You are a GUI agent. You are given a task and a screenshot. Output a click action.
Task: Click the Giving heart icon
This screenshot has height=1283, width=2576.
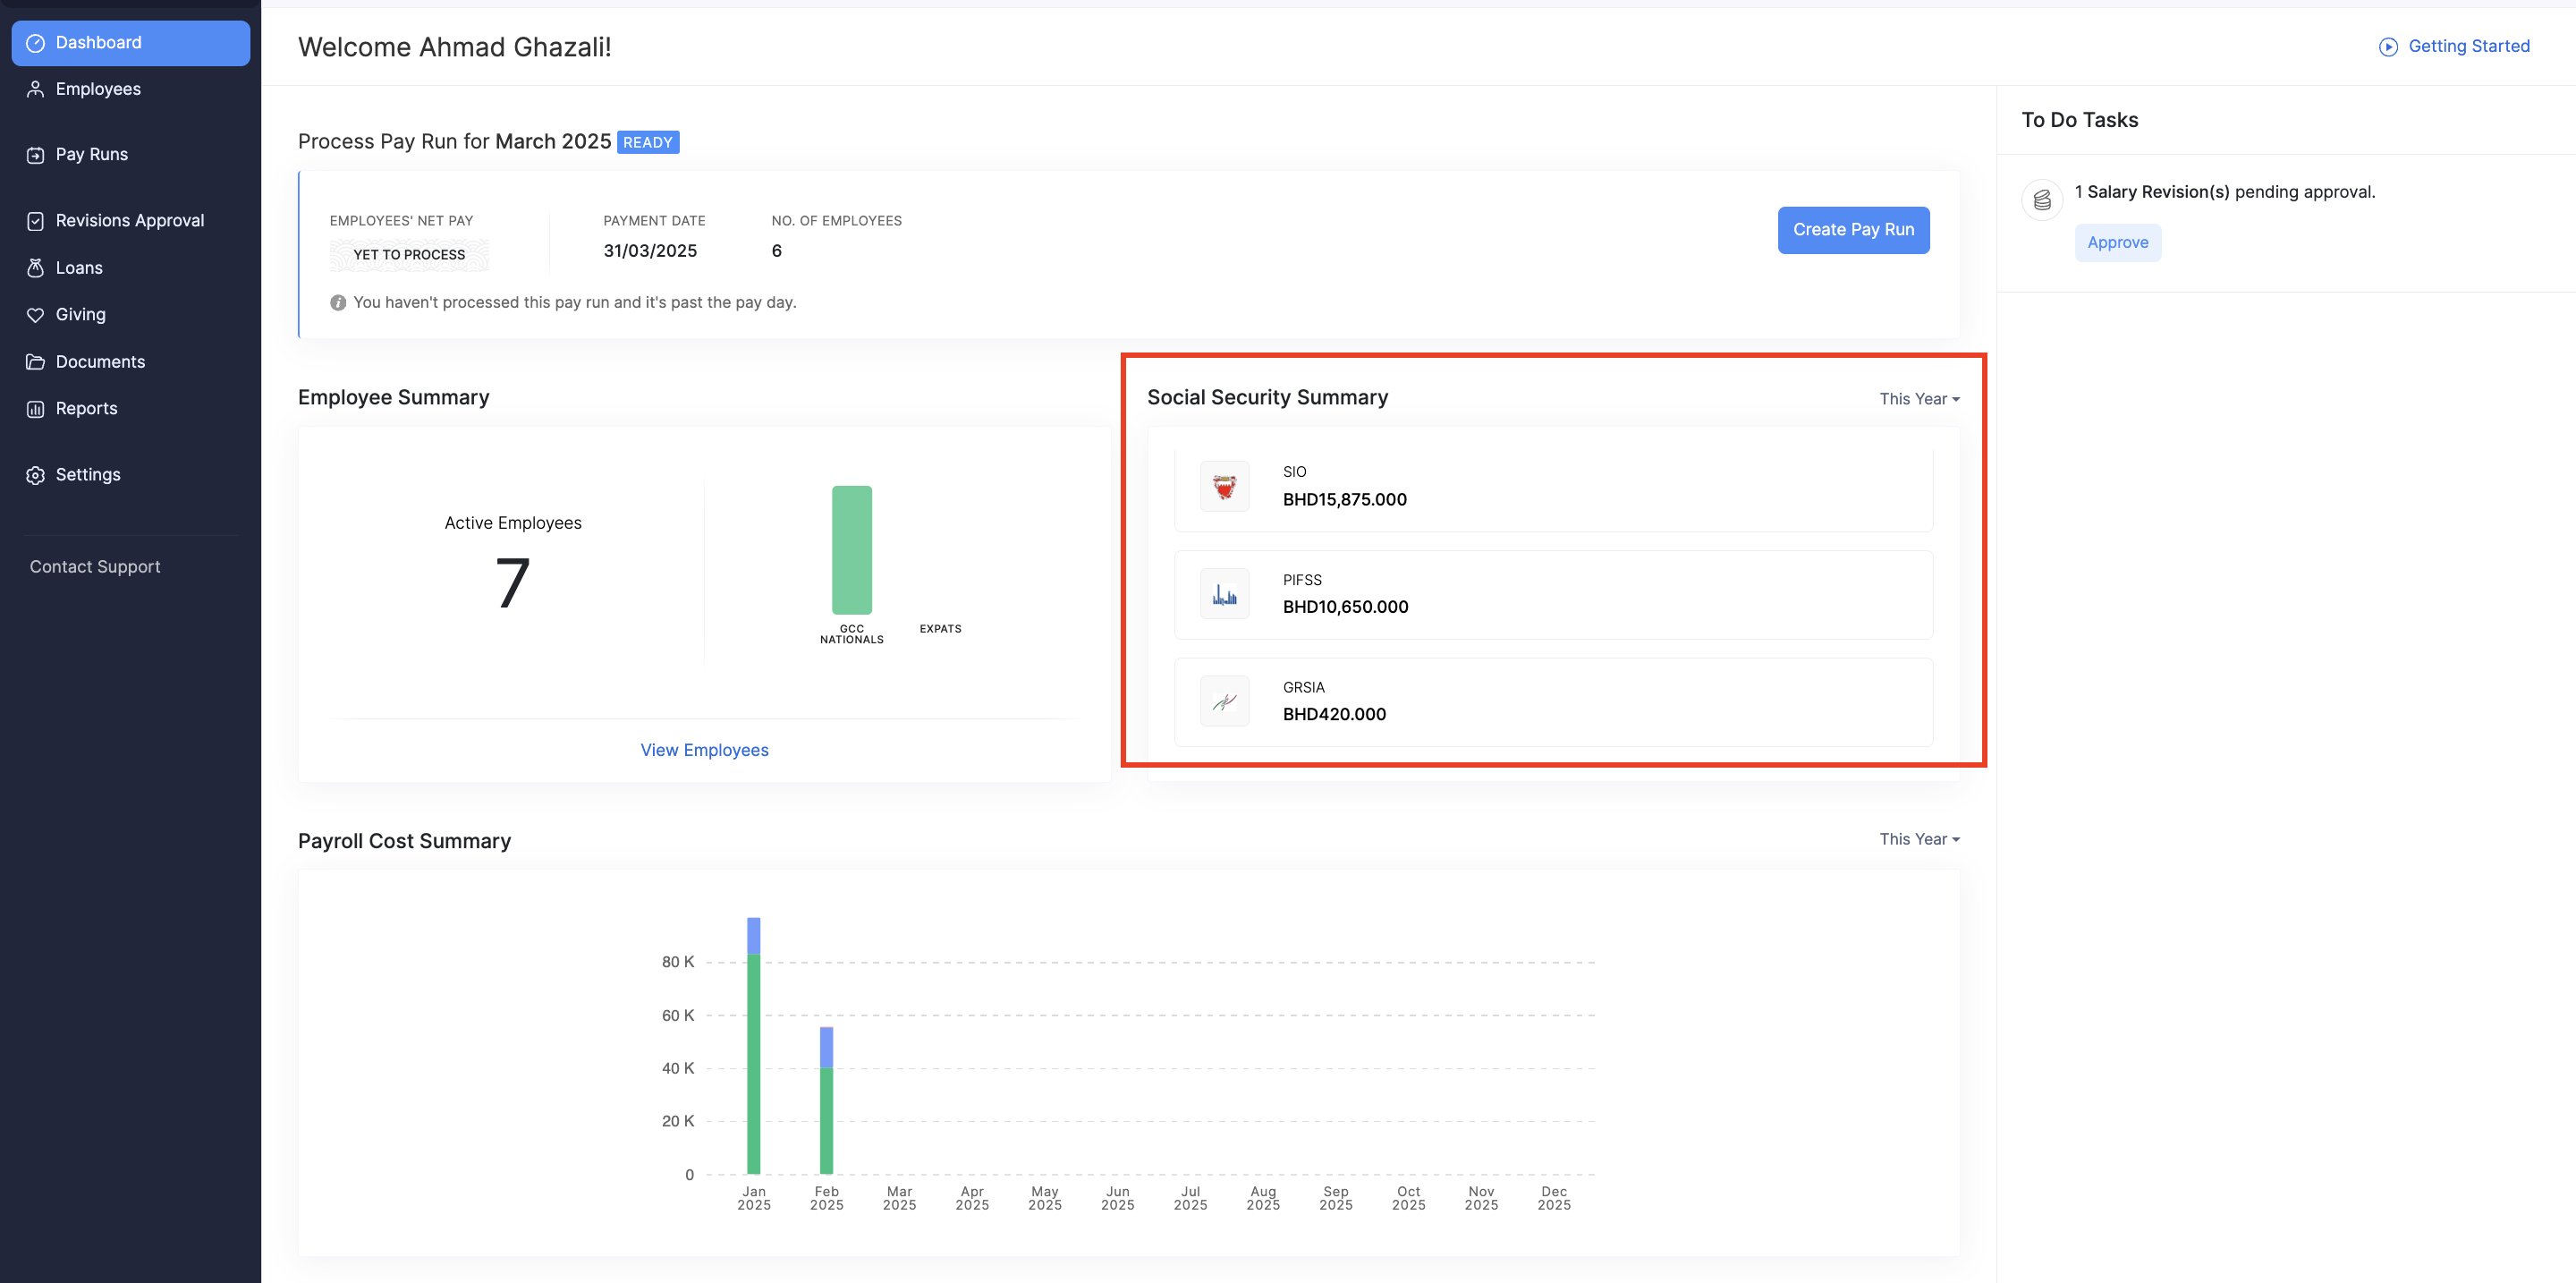[x=36, y=315]
